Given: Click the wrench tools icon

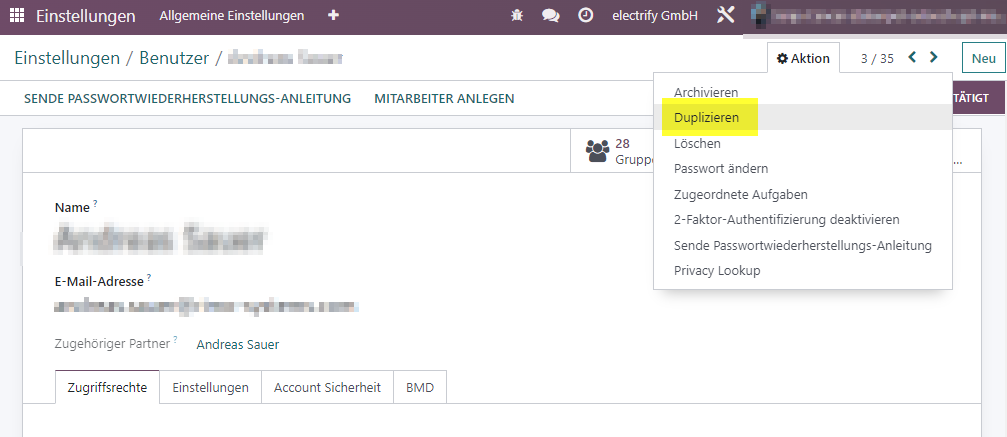Looking at the screenshot, I should (725, 15).
